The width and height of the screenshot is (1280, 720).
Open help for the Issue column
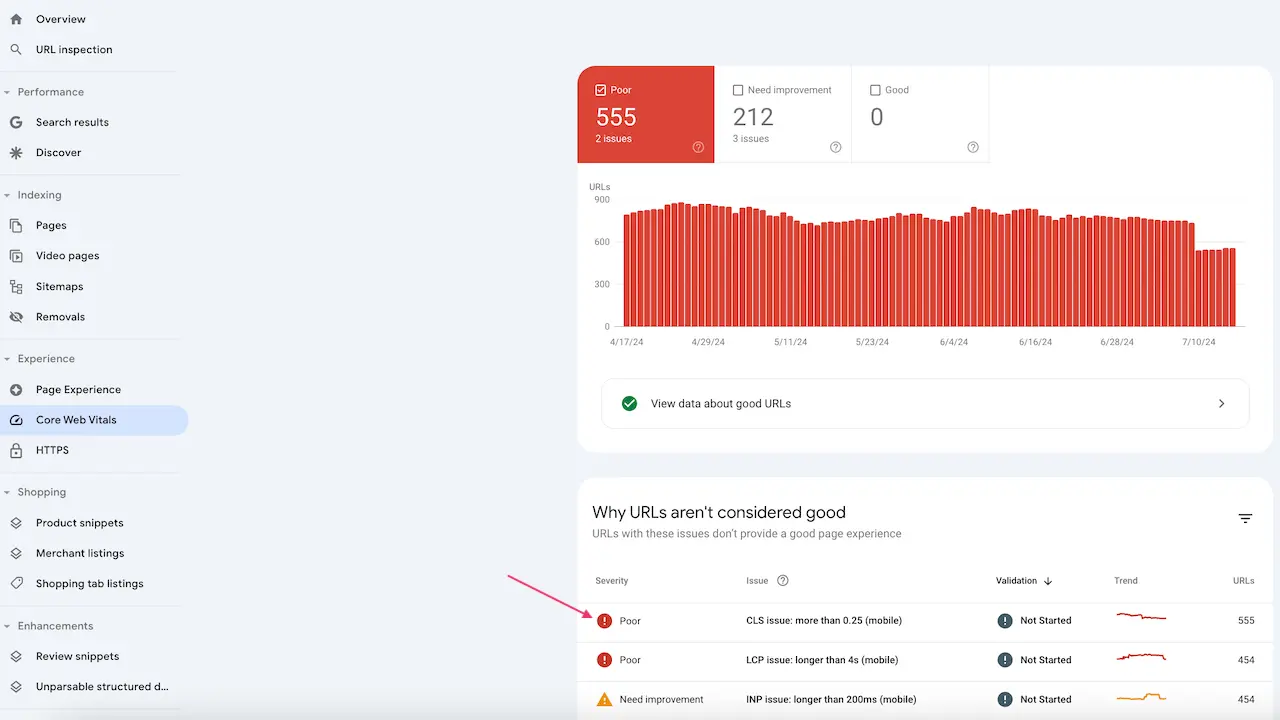click(x=781, y=580)
